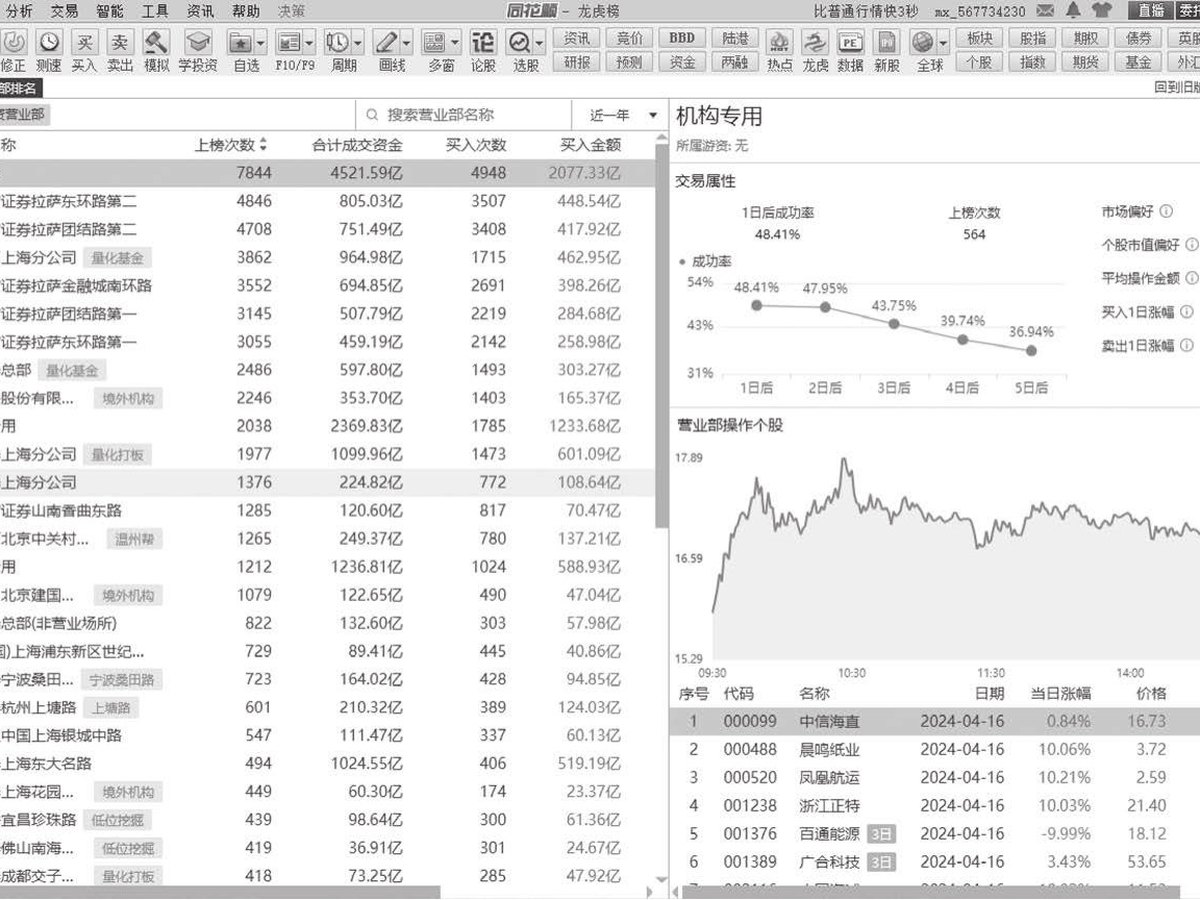Image resolution: width=1200 pixels, height=900 pixels.
Task: Open the 智能 menu
Action: point(110,10)
